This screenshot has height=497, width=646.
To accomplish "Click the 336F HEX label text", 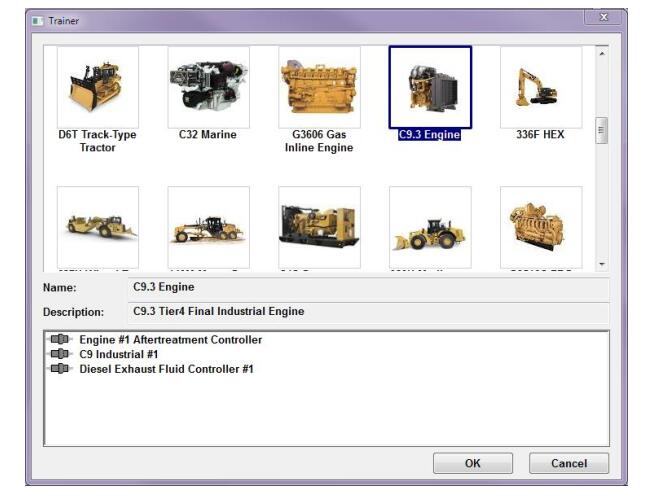I will [x=540, y=134].
